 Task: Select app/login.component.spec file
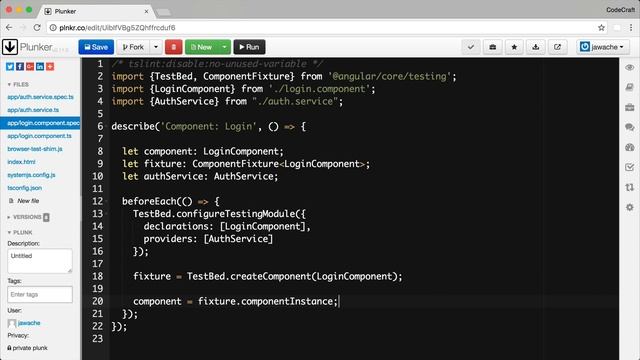40,123
